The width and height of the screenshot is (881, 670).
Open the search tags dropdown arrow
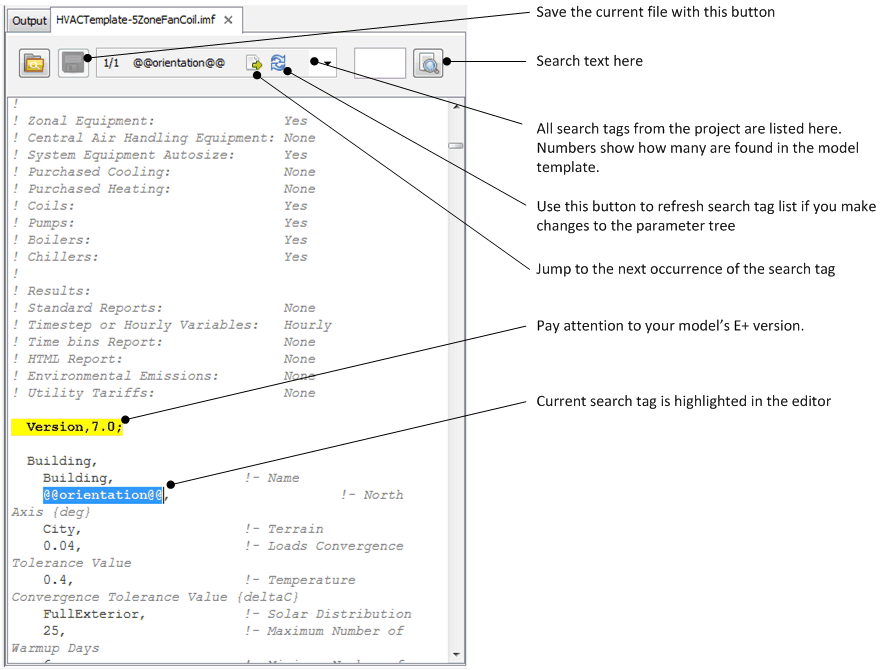[328, 63]
